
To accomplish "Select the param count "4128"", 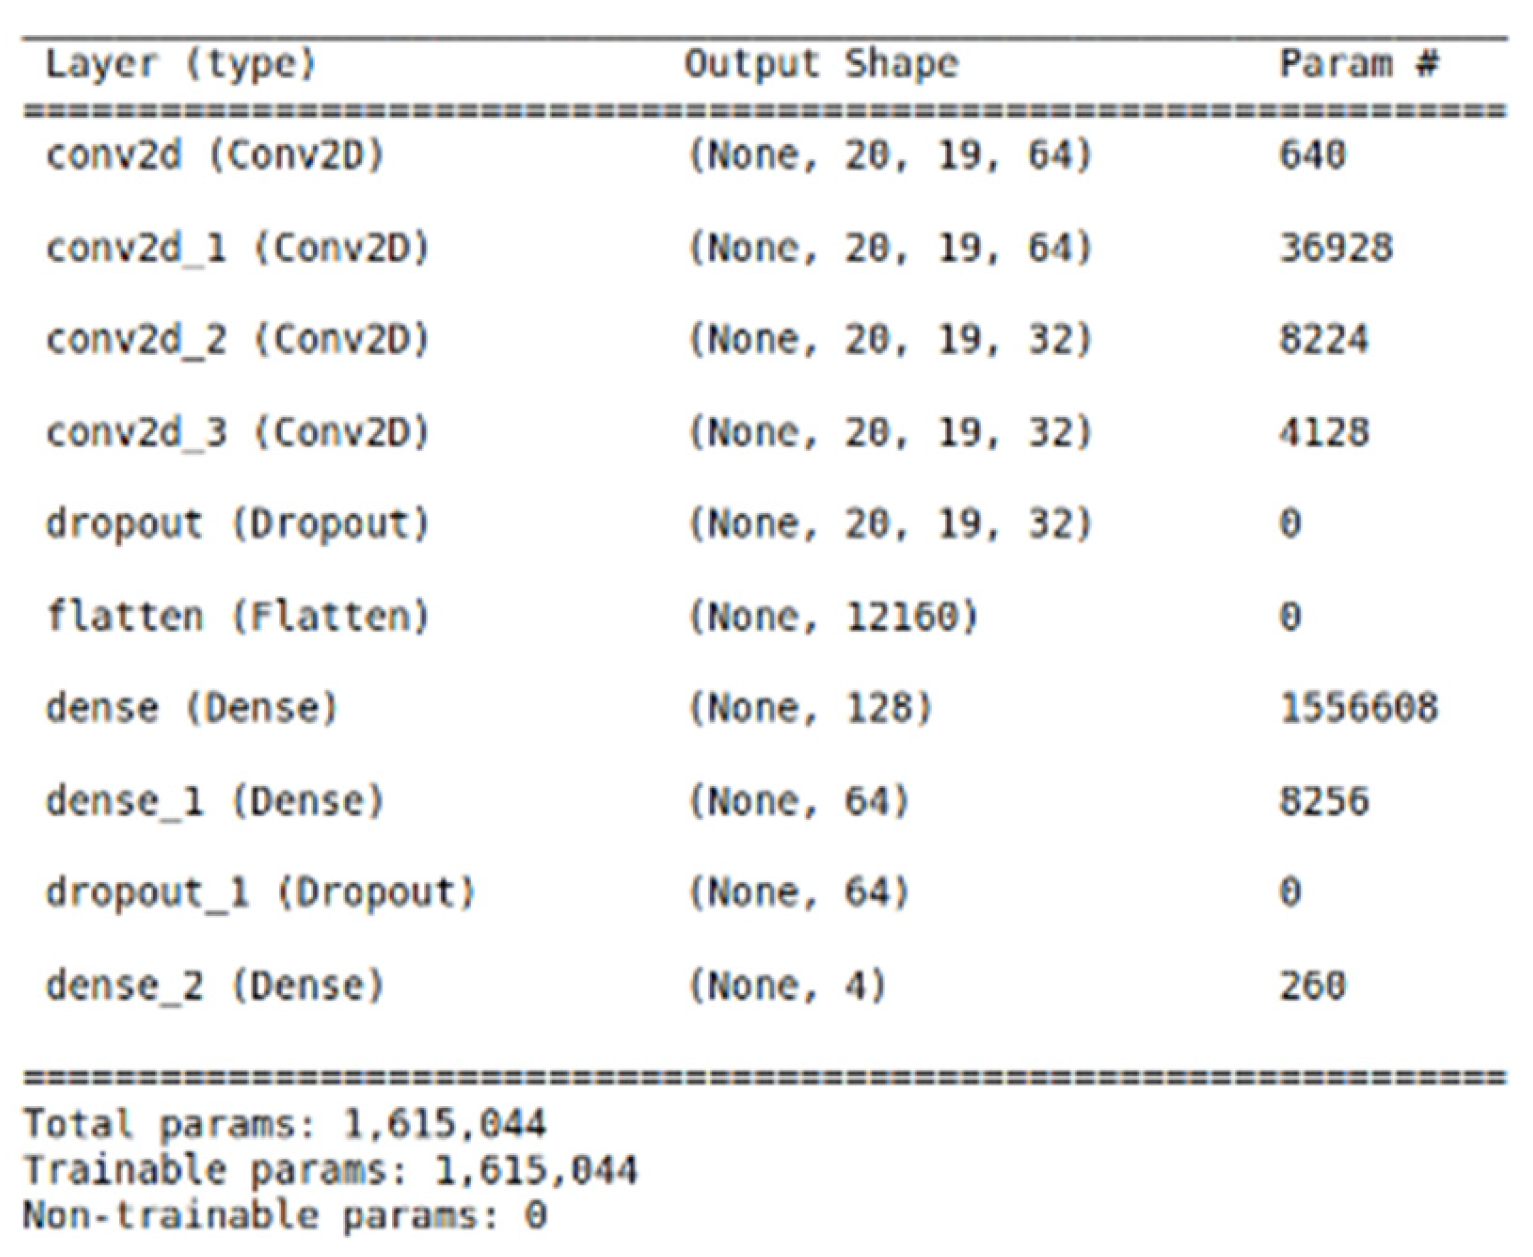I will click(1324, 433).
